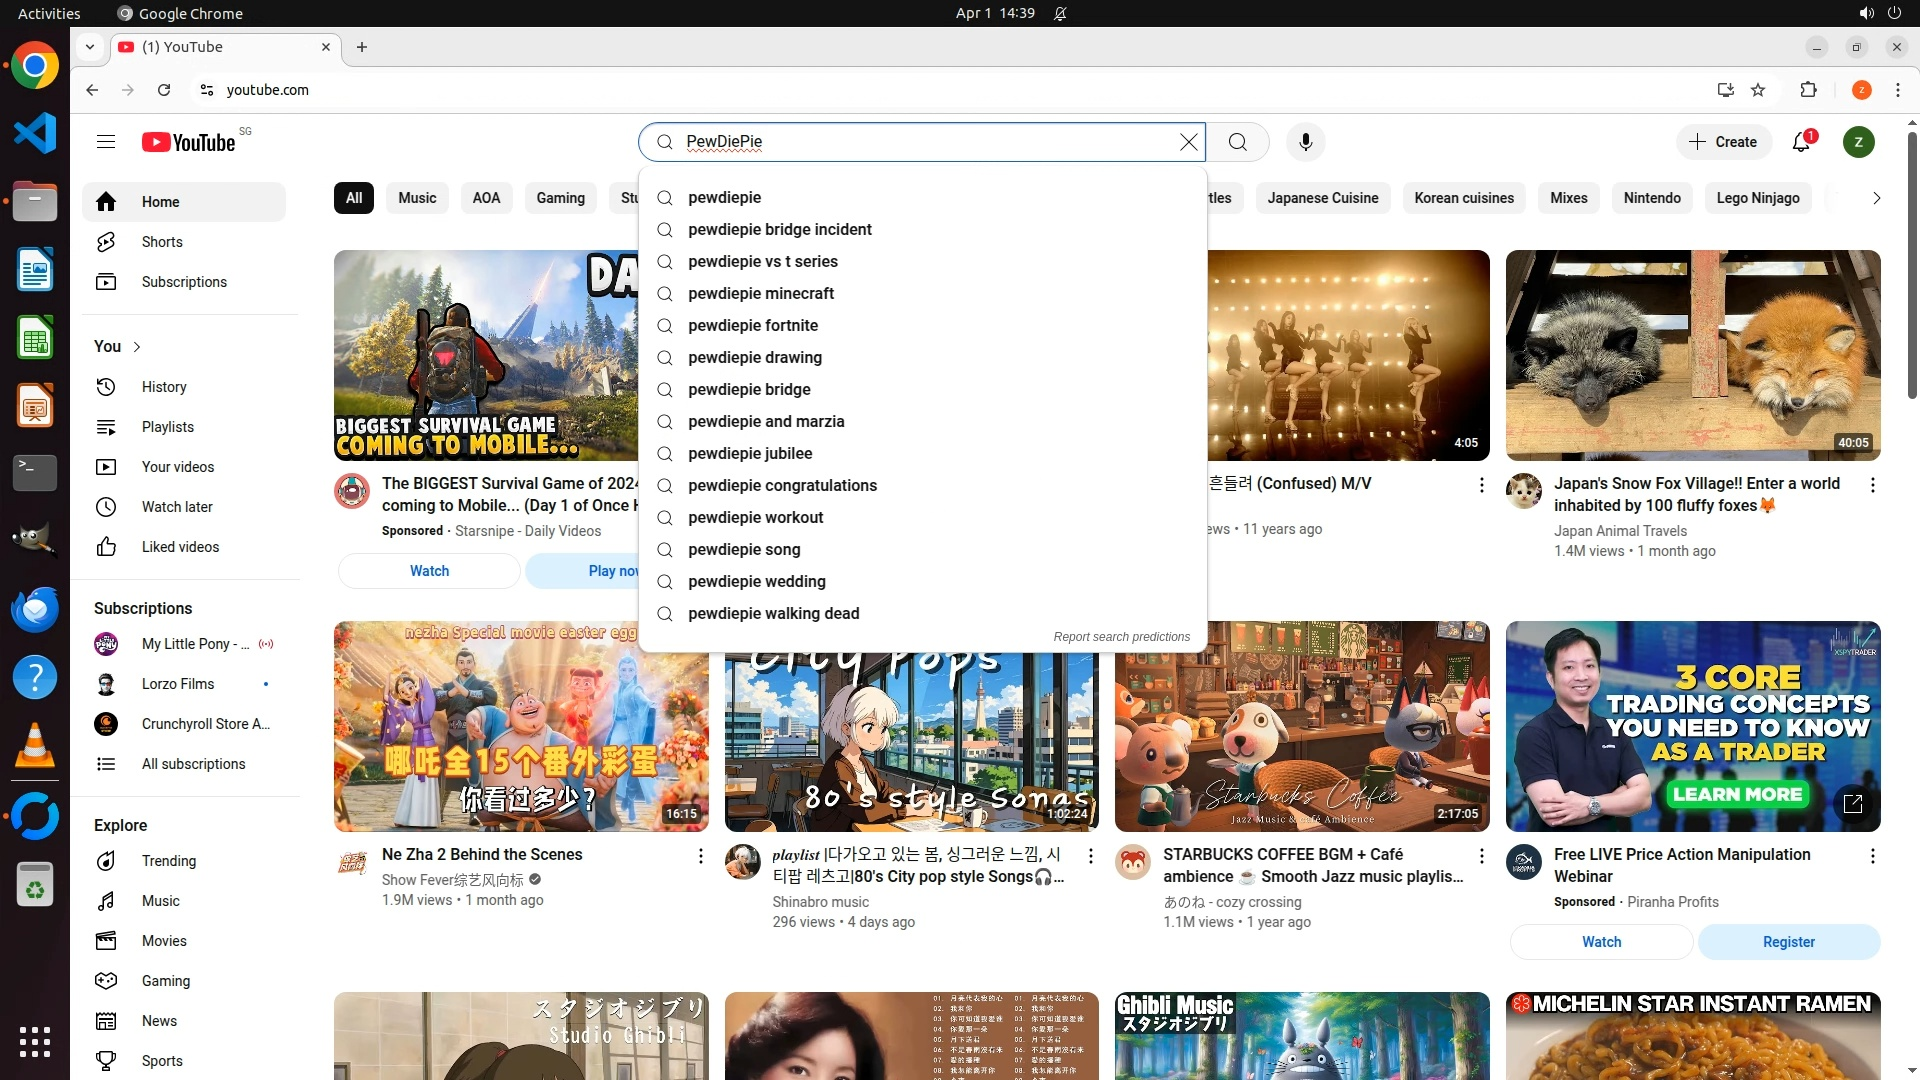Viewport: 1920px width, 1080px height.
Task: Click the search magnifier button
Action: pos(1238,142)
